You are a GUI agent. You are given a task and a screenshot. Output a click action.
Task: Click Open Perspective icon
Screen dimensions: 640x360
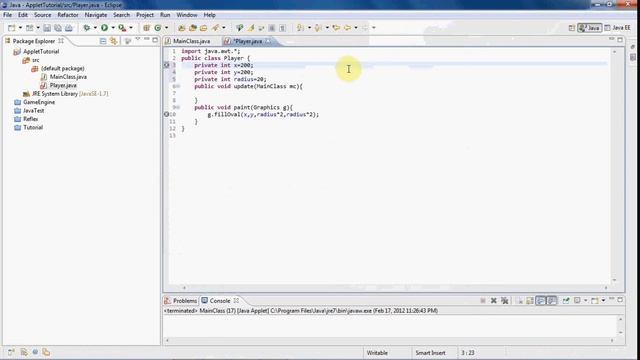(571, 28)
